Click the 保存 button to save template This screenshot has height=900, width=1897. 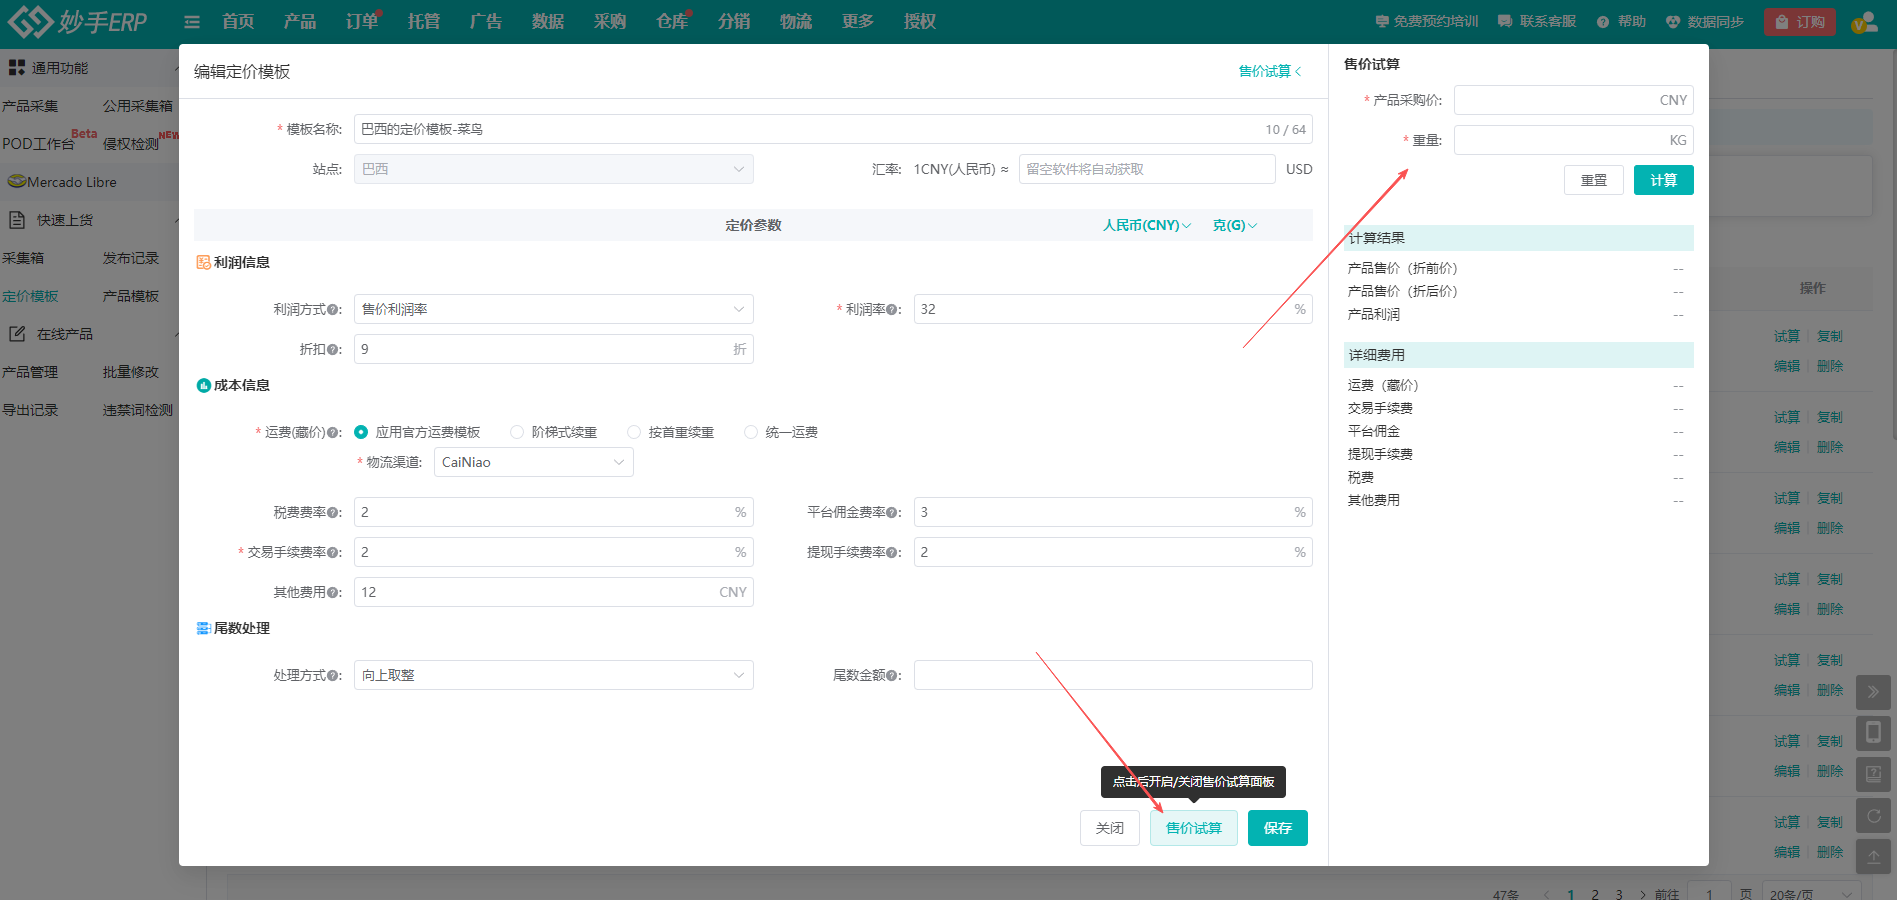click(1277, 828)
